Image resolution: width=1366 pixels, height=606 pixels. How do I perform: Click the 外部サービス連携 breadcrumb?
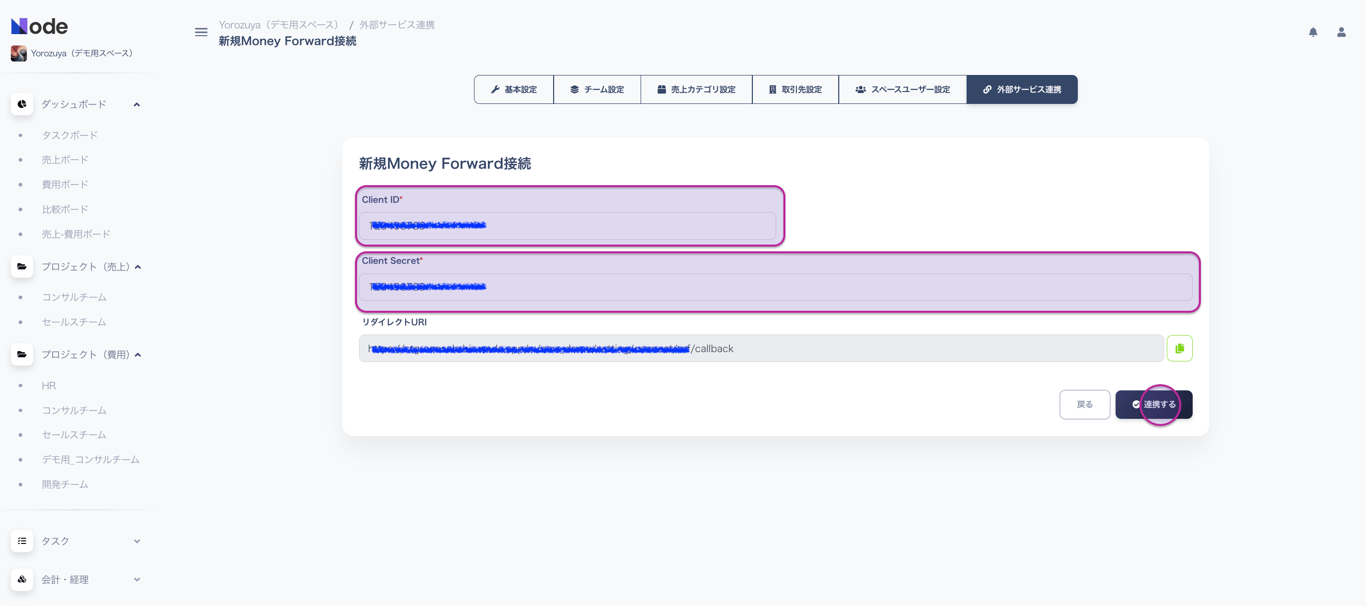[397, 25]
